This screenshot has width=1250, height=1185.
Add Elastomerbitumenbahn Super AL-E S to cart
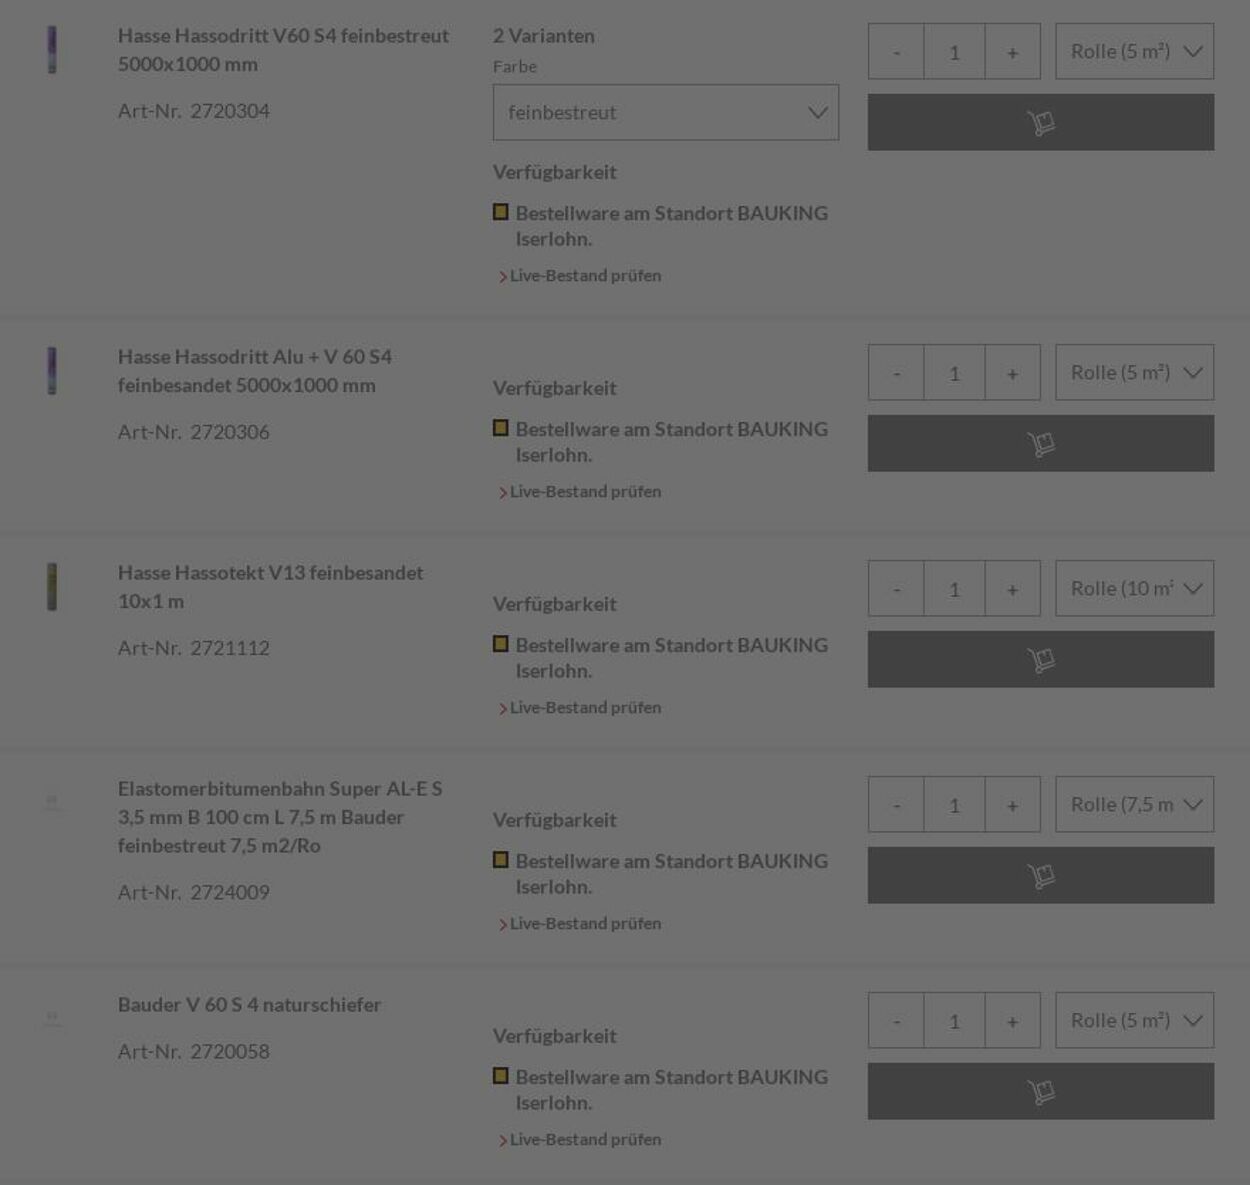1040,875
